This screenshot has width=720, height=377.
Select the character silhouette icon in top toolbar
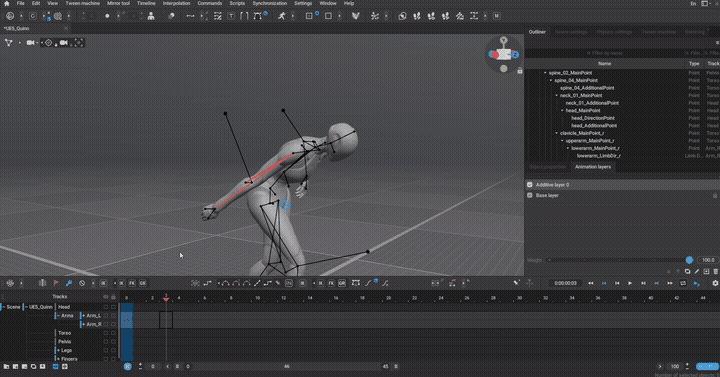151,16
